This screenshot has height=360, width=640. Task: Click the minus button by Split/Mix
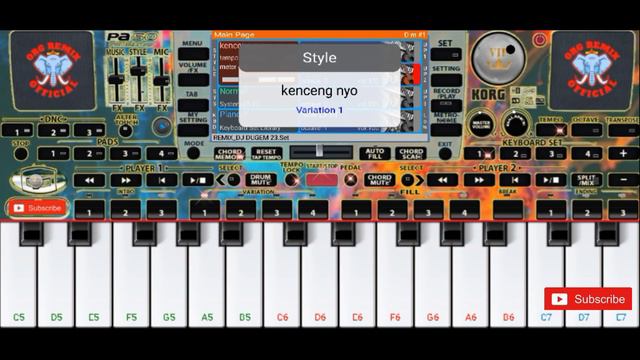[623, 180]
